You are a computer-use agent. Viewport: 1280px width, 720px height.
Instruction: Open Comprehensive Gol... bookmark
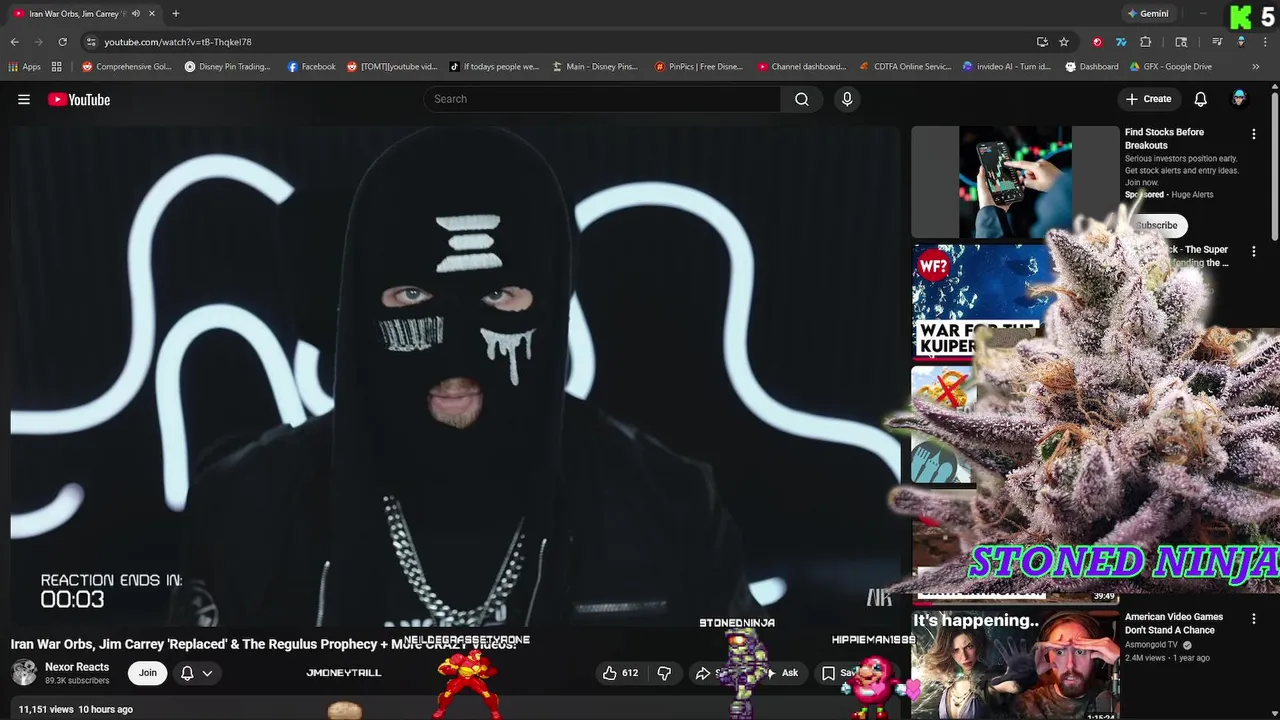click(x=127, y=67)
